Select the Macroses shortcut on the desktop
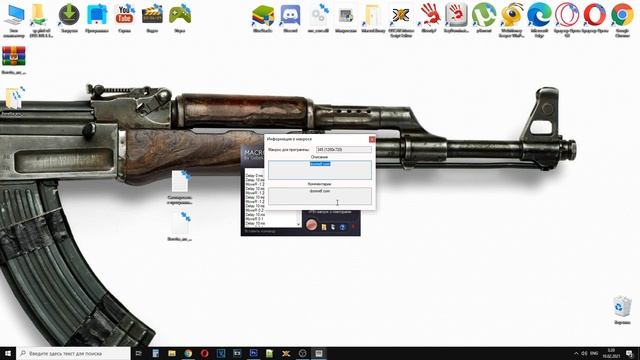The width and height of the screenshot is (640, 360). (x=346, y=19)
